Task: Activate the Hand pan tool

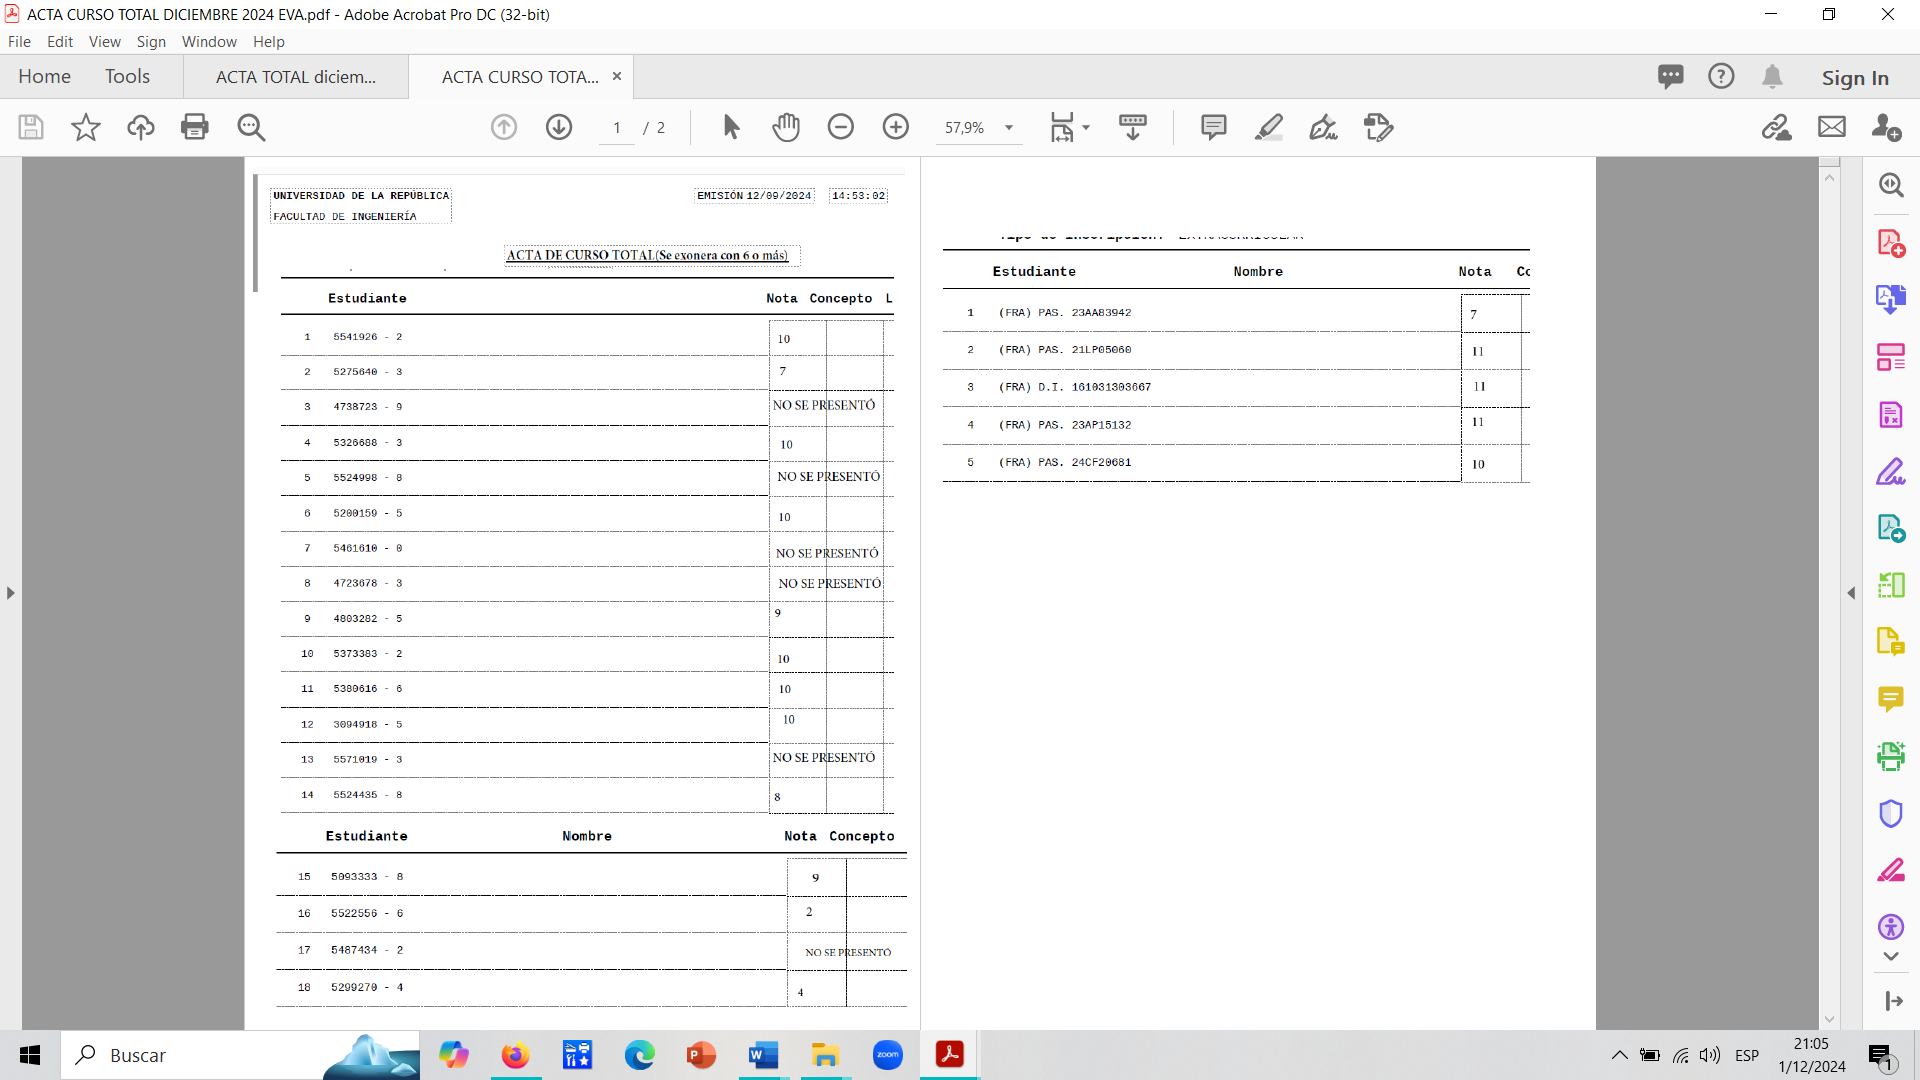Action: click(787, 127)
